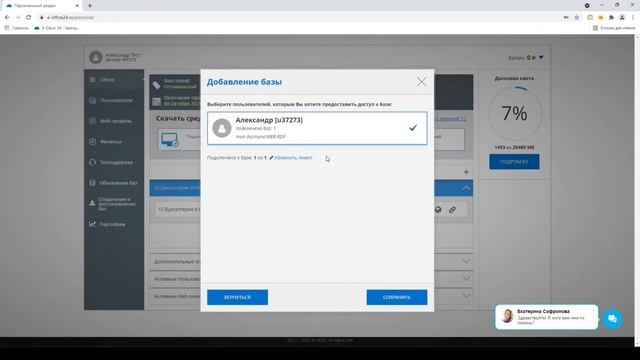Click the 7% disk quota circle
The height and width of the screenshot is (360, 640).
[x=515, y=113]
